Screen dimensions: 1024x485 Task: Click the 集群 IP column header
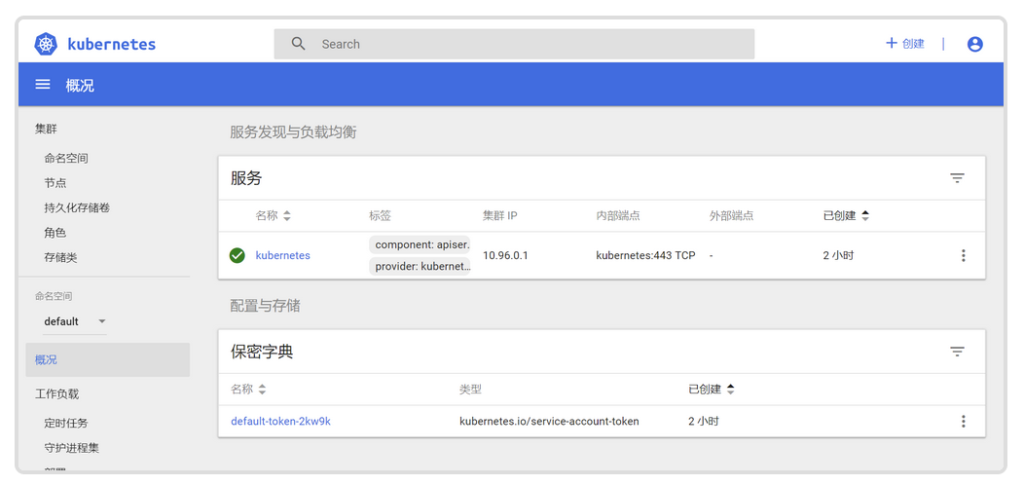[x=500, y=215]
